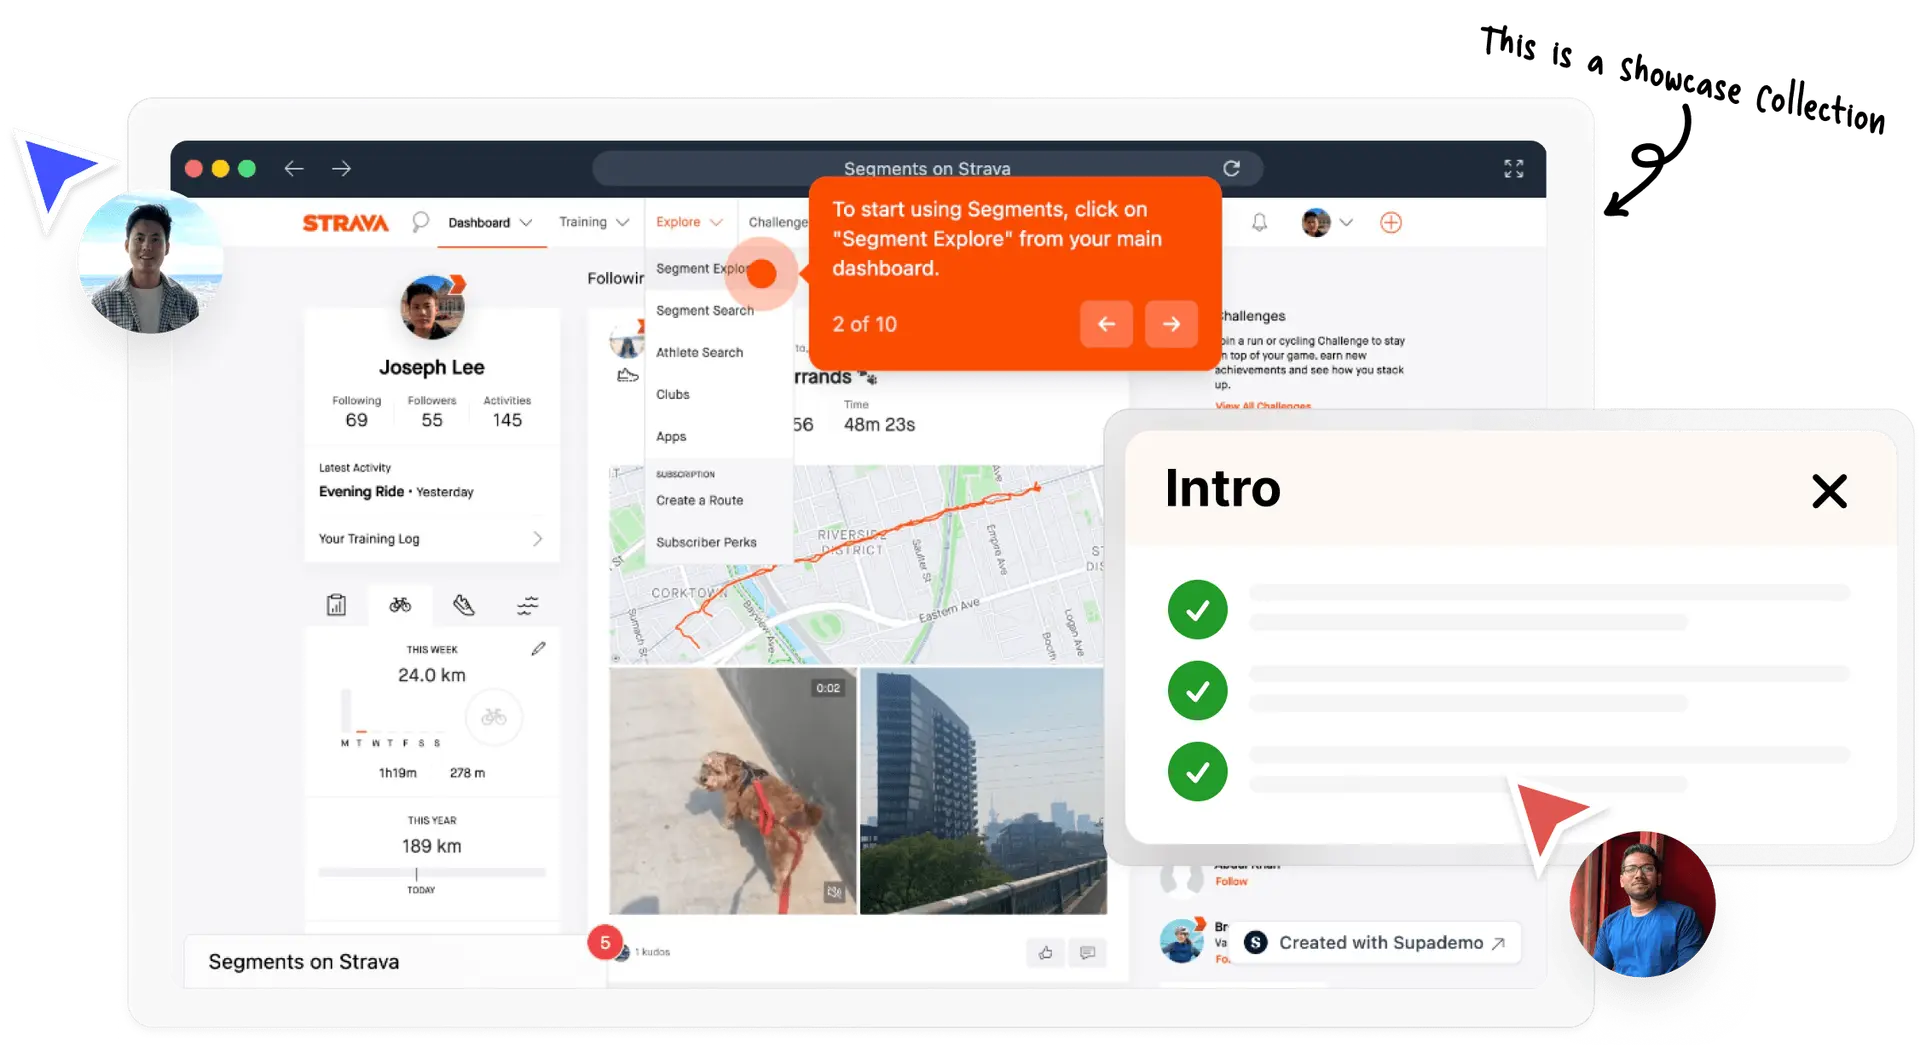
Task: Give kudos with thumbs-up button
Action: point(1045,953)
